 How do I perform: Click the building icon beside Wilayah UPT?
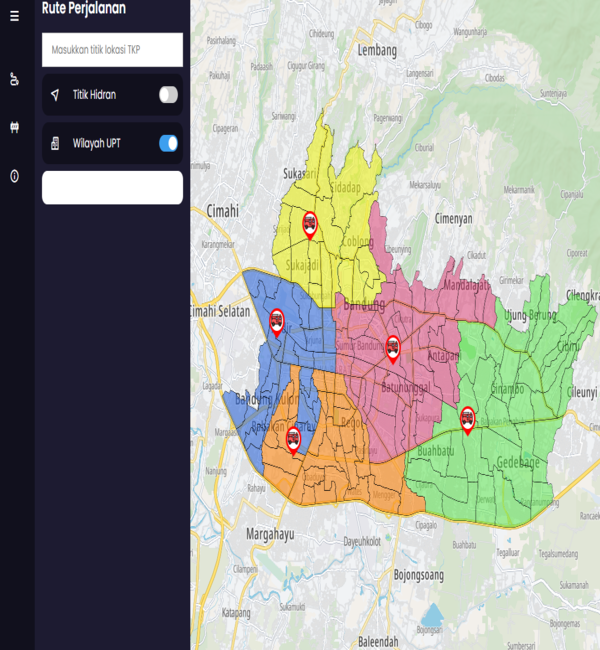[x=56, y=143]
